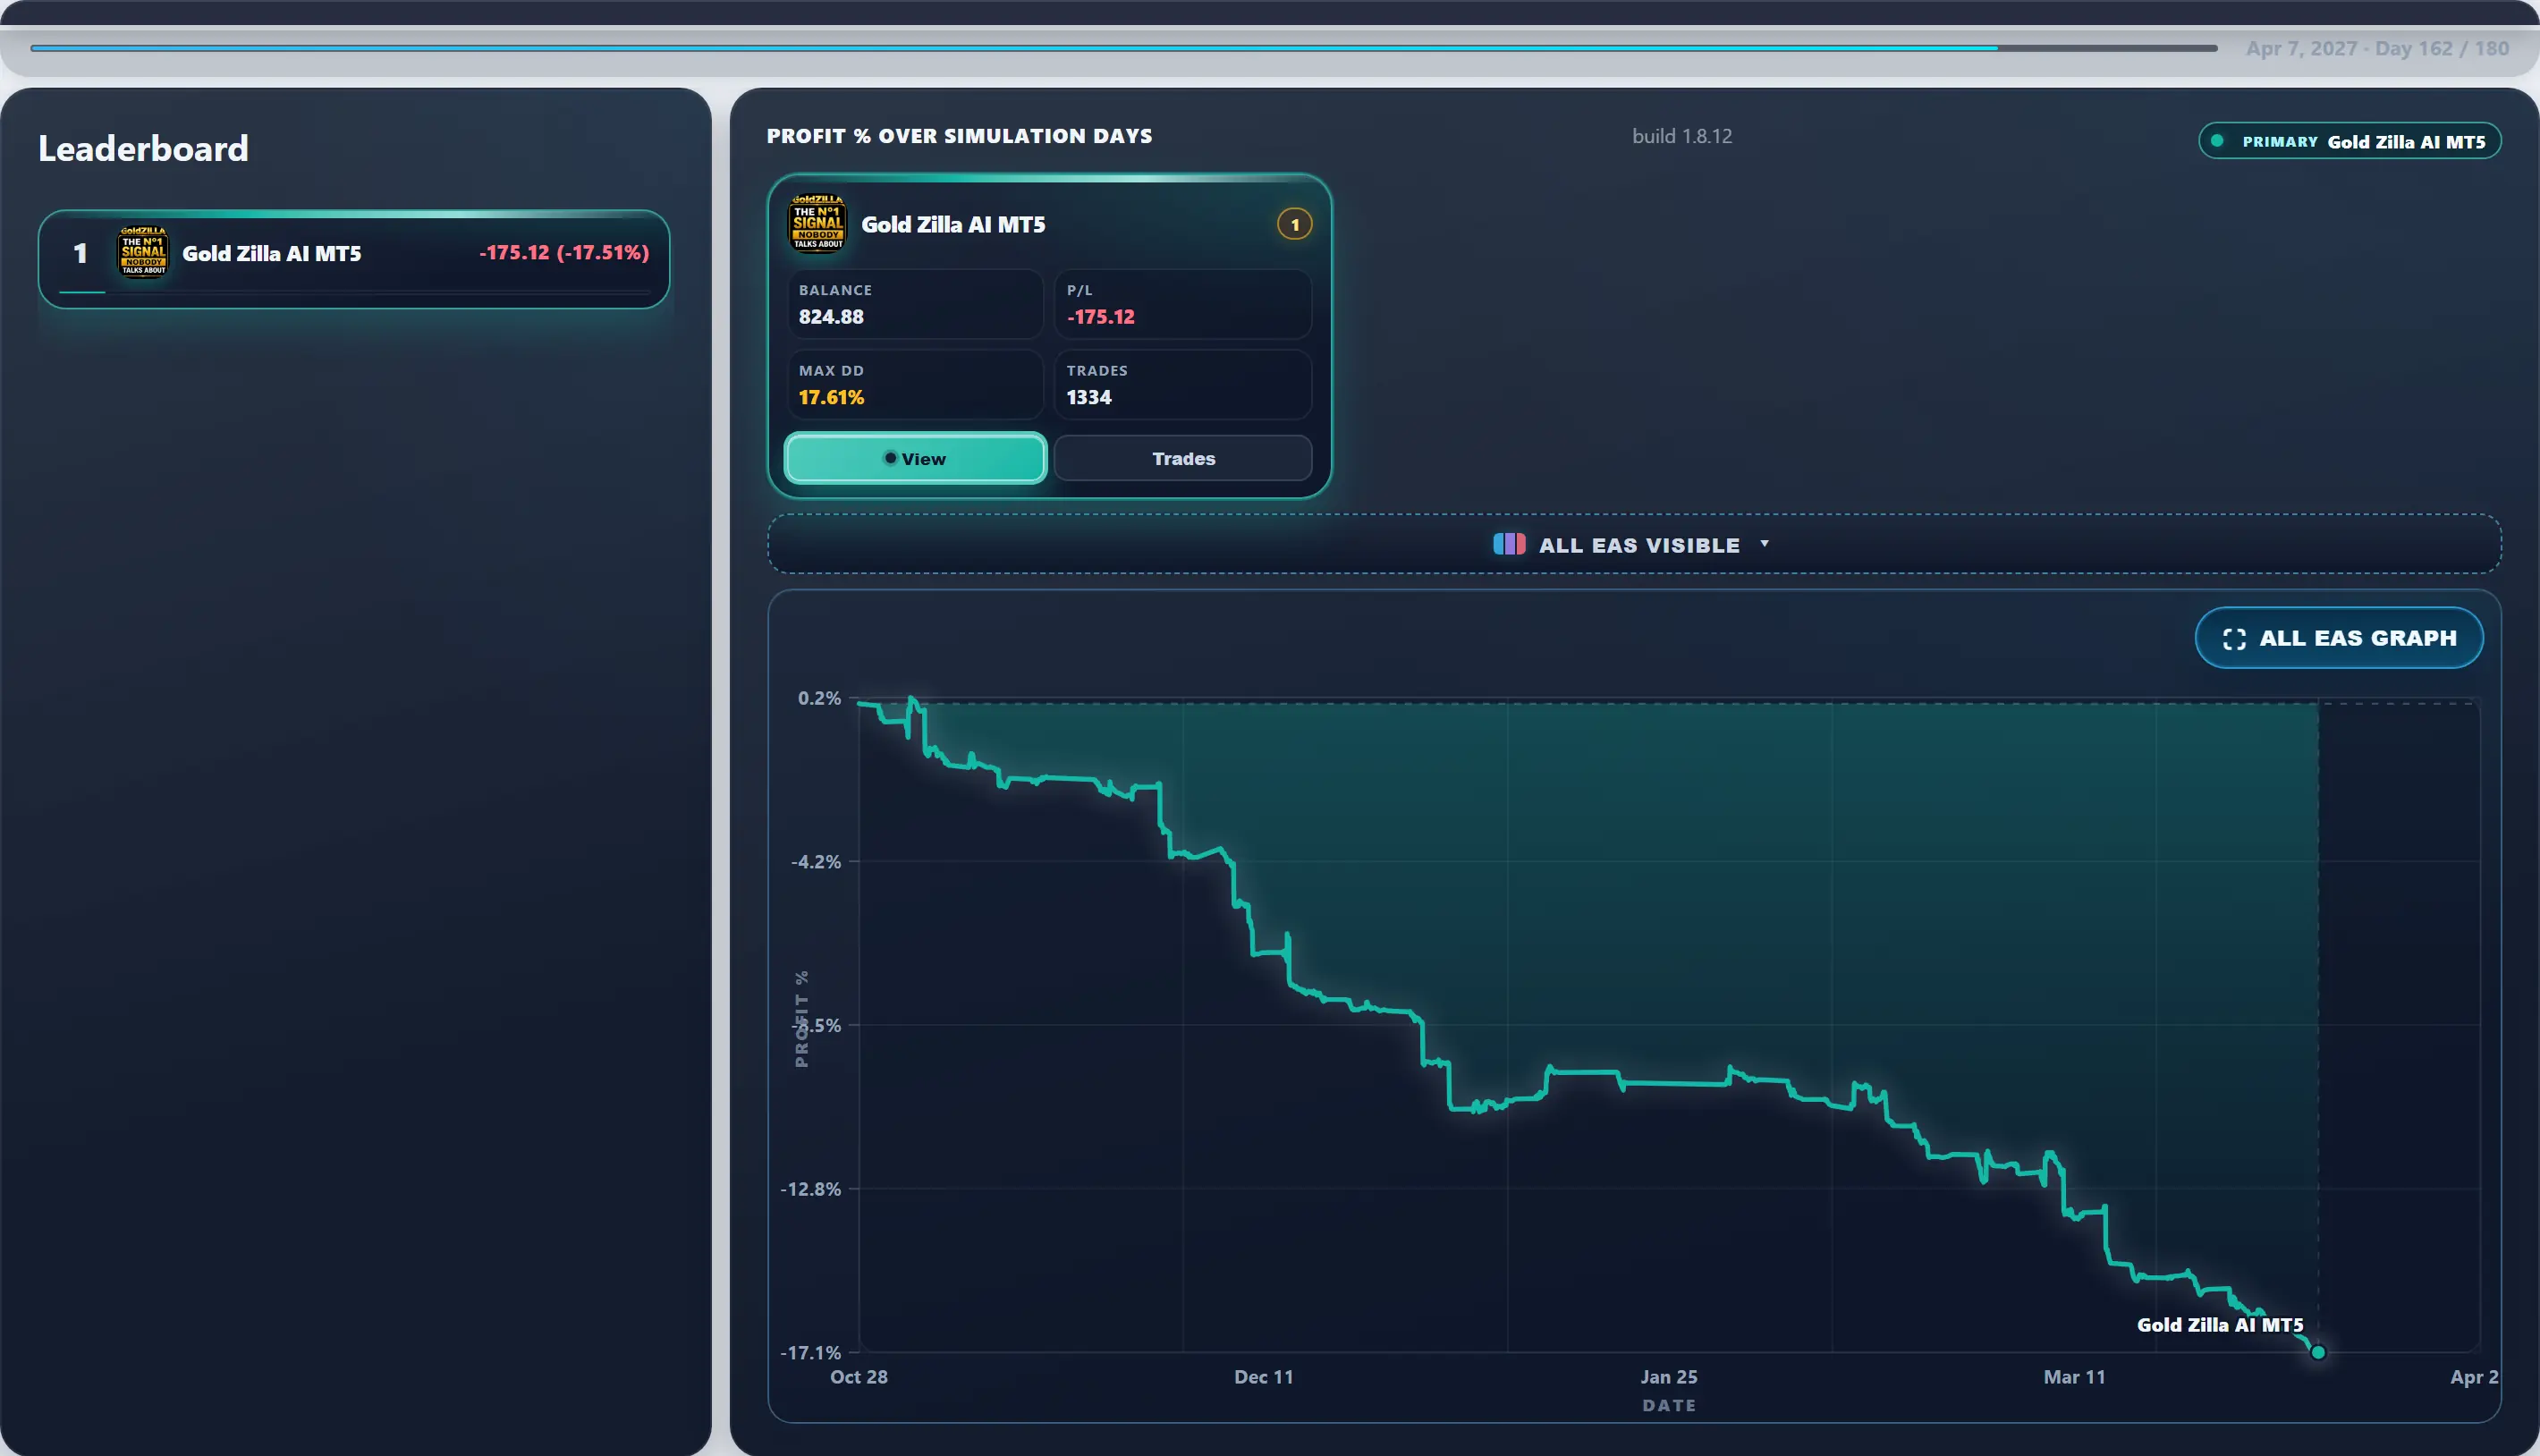Click the EA card title Gold Zilla AI MT5
Image resolution: width=2540 pixels, height=1456 pixels.
tap(953, 224)
